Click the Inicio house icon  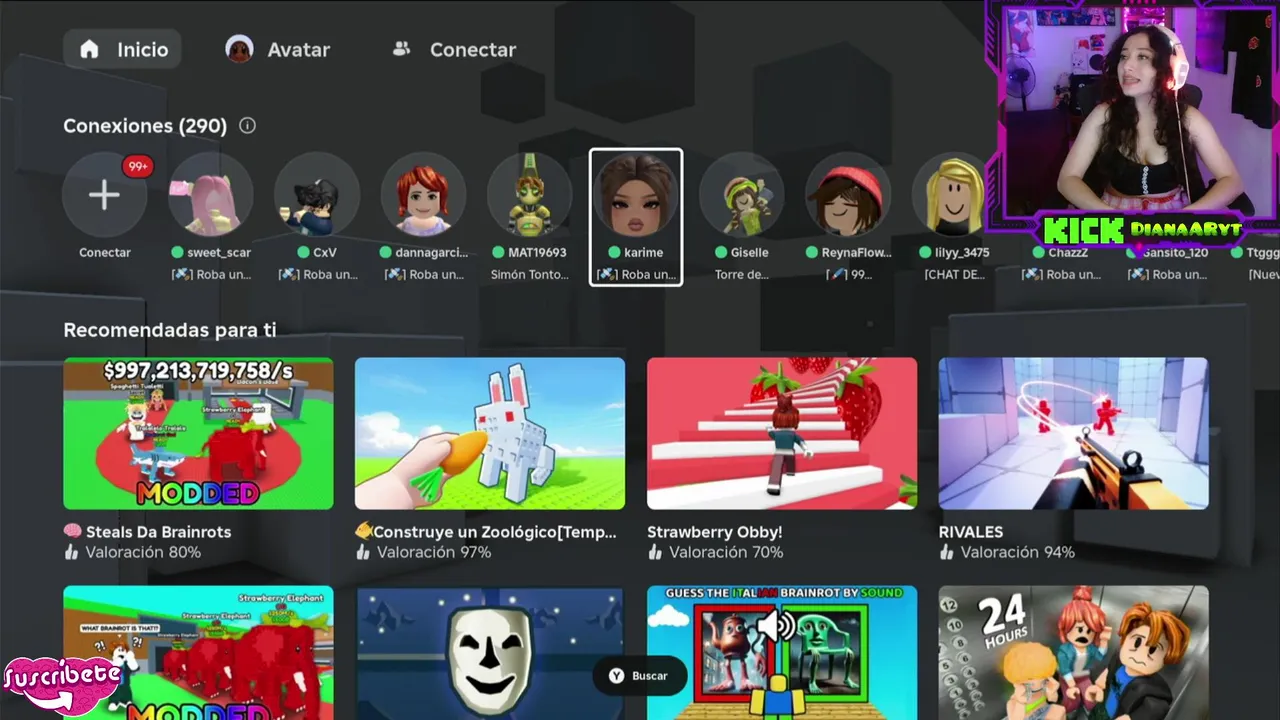tap(90, 49)
